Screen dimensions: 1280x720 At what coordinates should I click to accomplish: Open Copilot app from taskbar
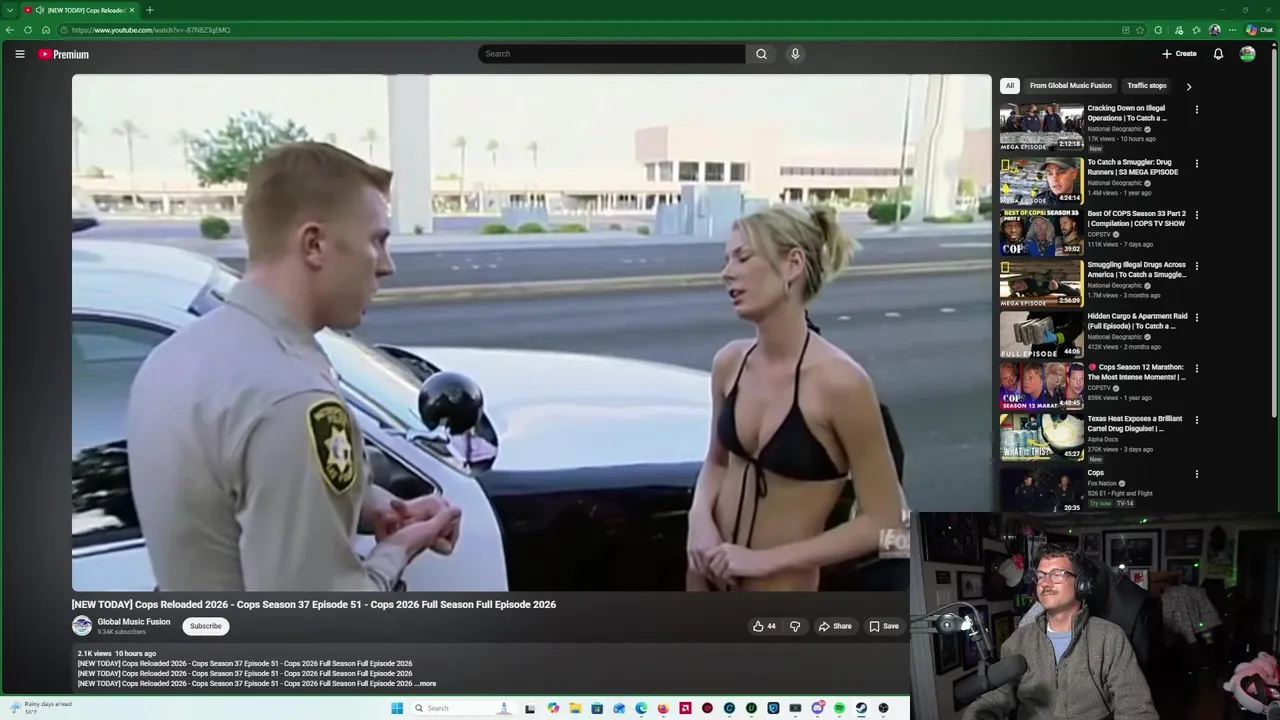coord(553,708)
